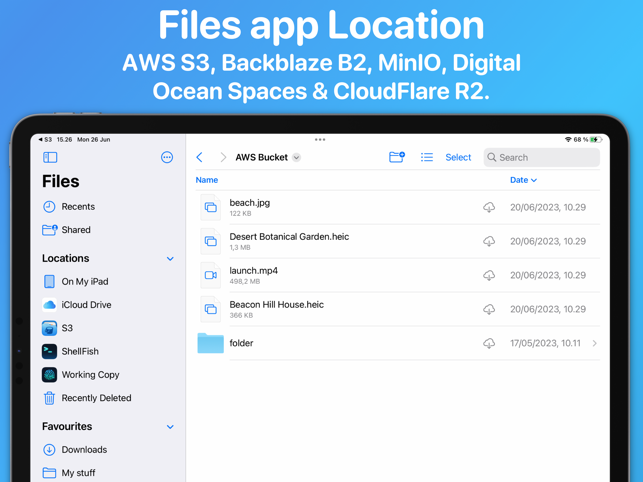The image size is (643, 482).
Task: Click the blue folder thumbnail icon
Action: coord(210,343)
